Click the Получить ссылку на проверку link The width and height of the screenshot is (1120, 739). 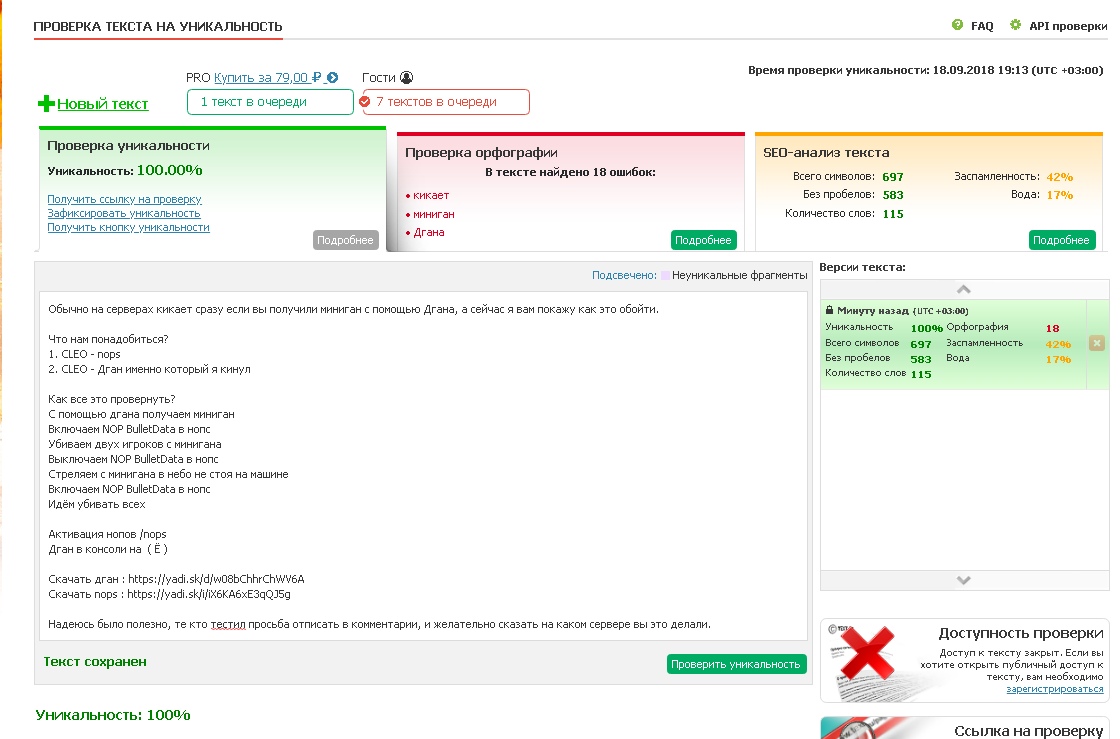coord(124,199)
